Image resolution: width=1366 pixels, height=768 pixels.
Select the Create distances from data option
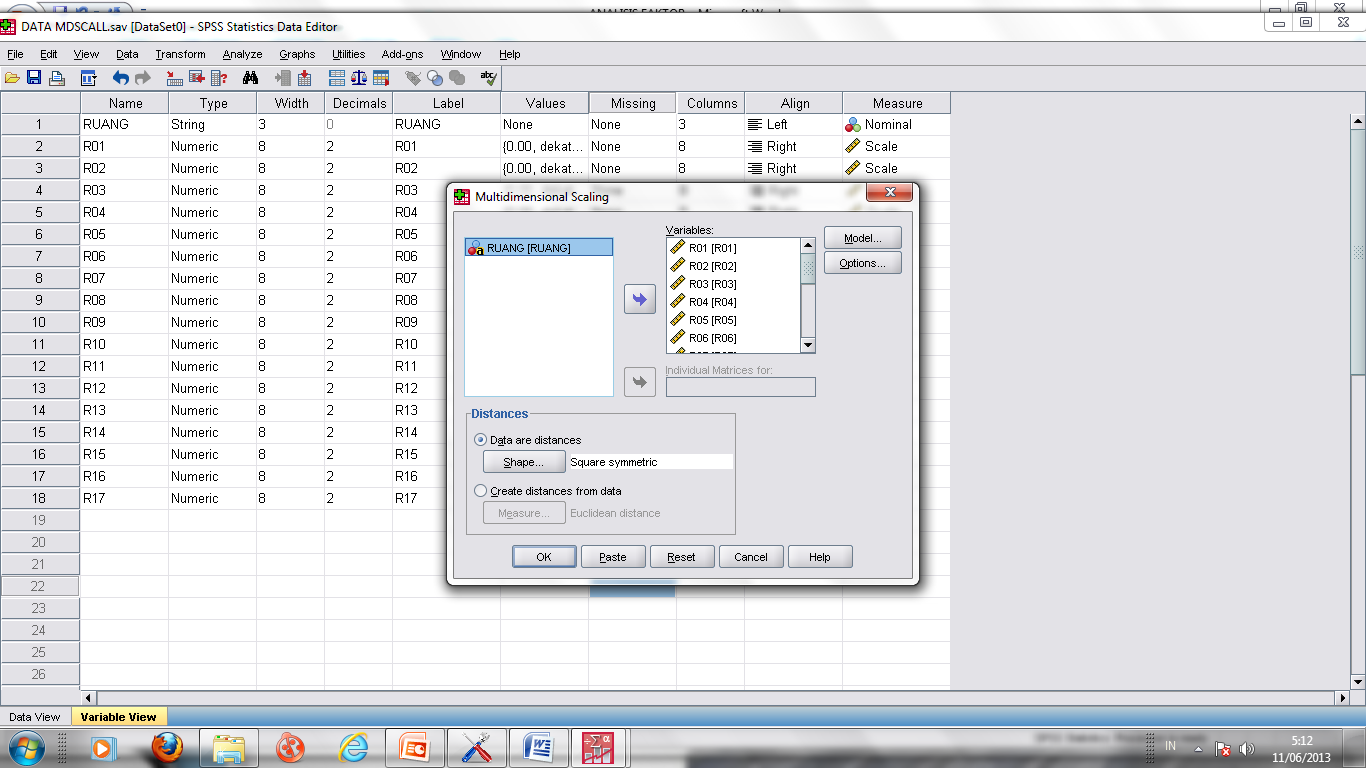point(481,490)
